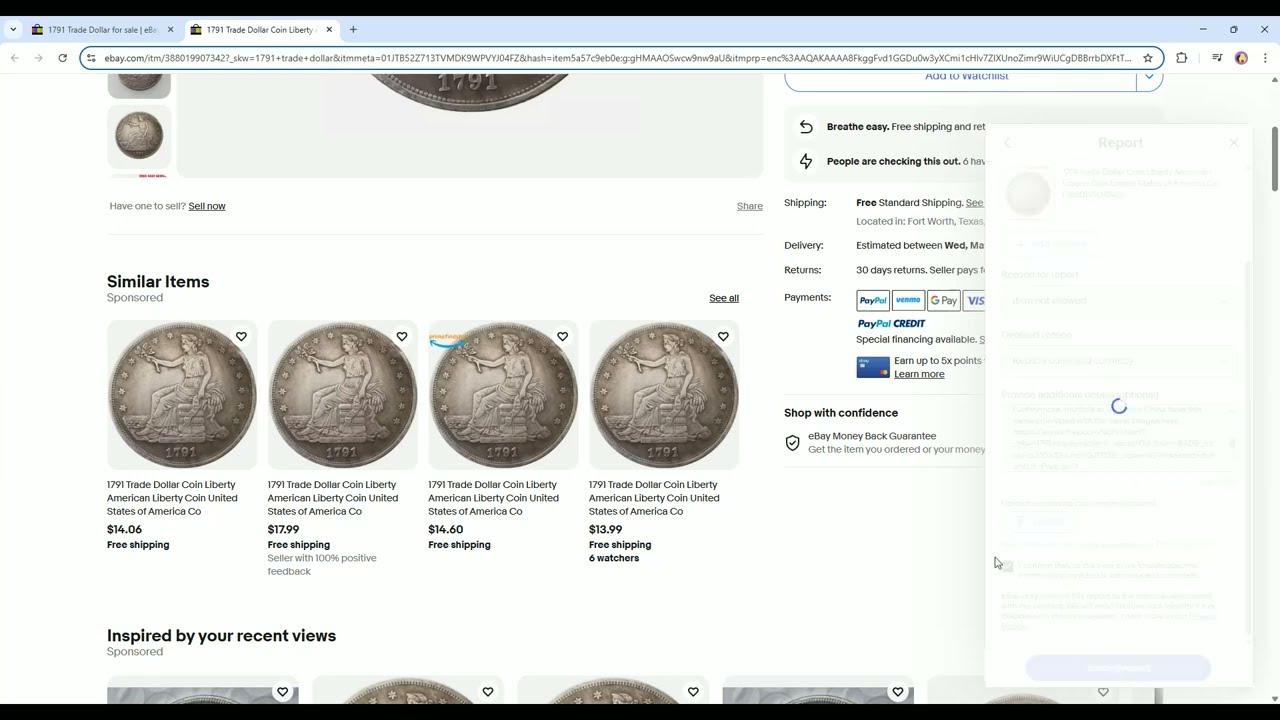Open the browser extensions puzzle icon
The height and width of the screenshot is (720, 1280).
tap(1181, 58)
